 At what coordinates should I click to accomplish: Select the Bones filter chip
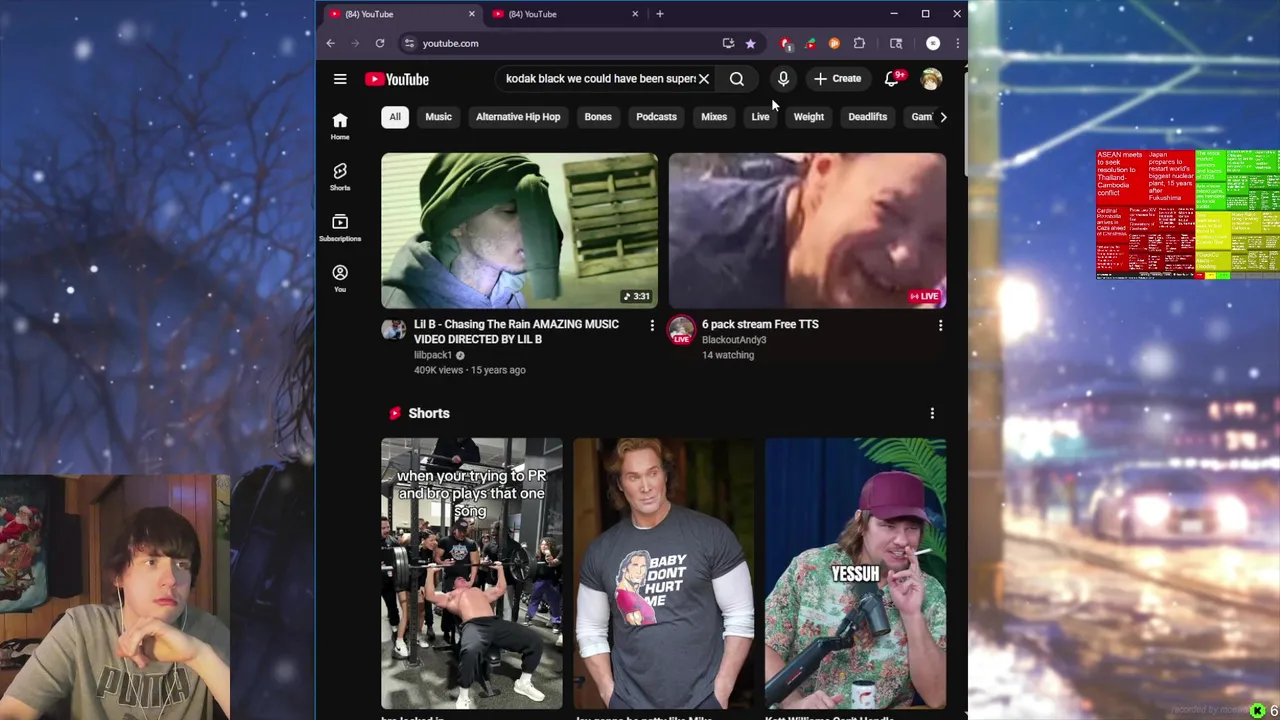[x=598, y=117]
